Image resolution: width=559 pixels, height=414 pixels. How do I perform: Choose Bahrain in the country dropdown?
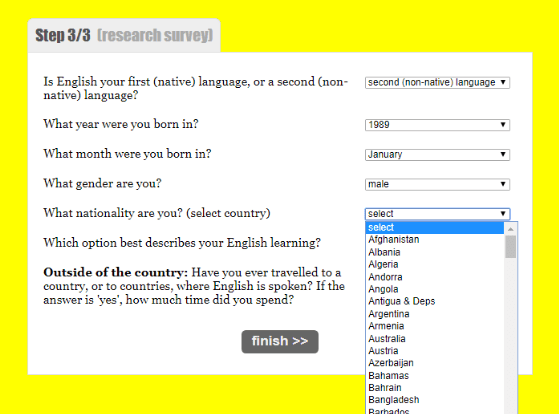click(x=435, y=388)
